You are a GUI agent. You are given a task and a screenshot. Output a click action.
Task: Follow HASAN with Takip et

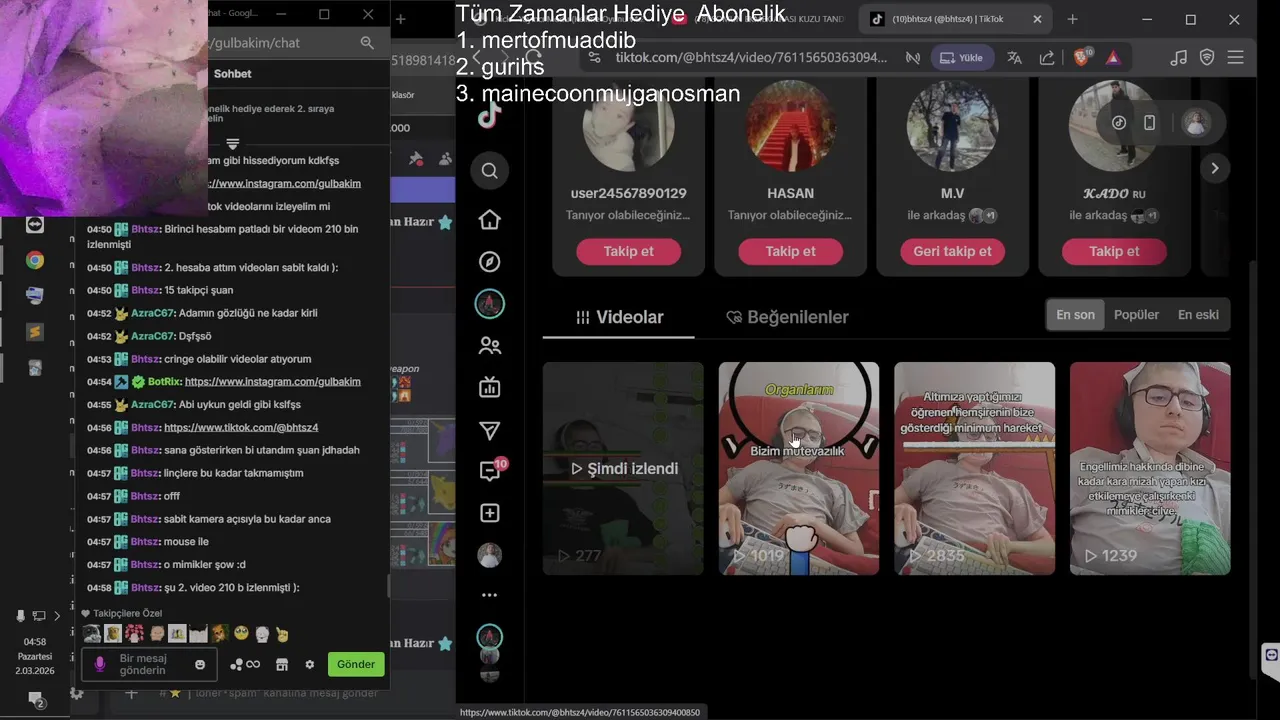[790, 251]
